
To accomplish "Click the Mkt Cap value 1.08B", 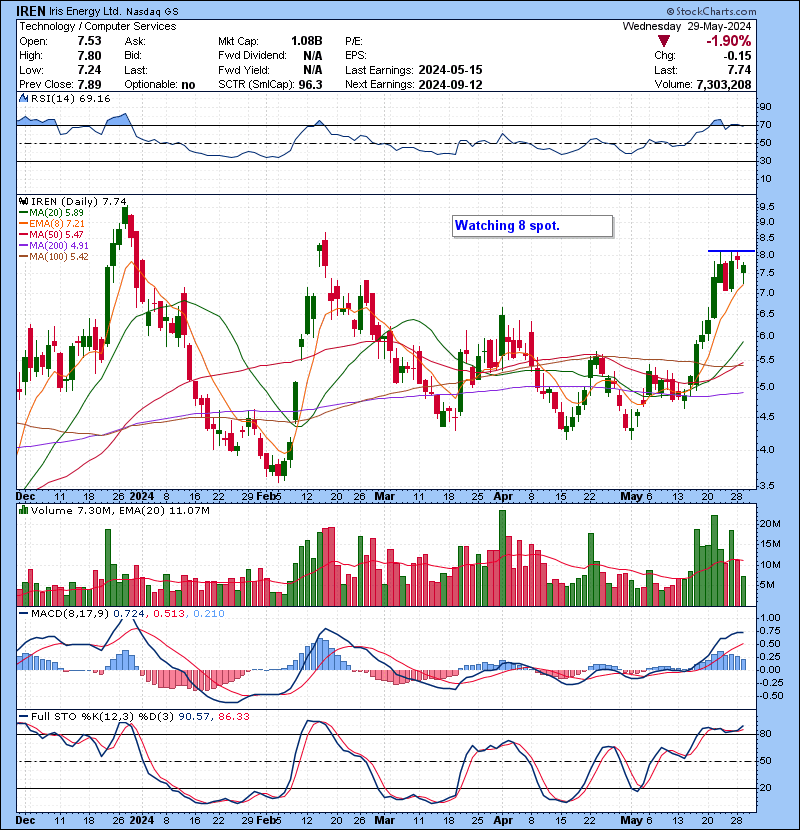I will [x=307, y=41].
